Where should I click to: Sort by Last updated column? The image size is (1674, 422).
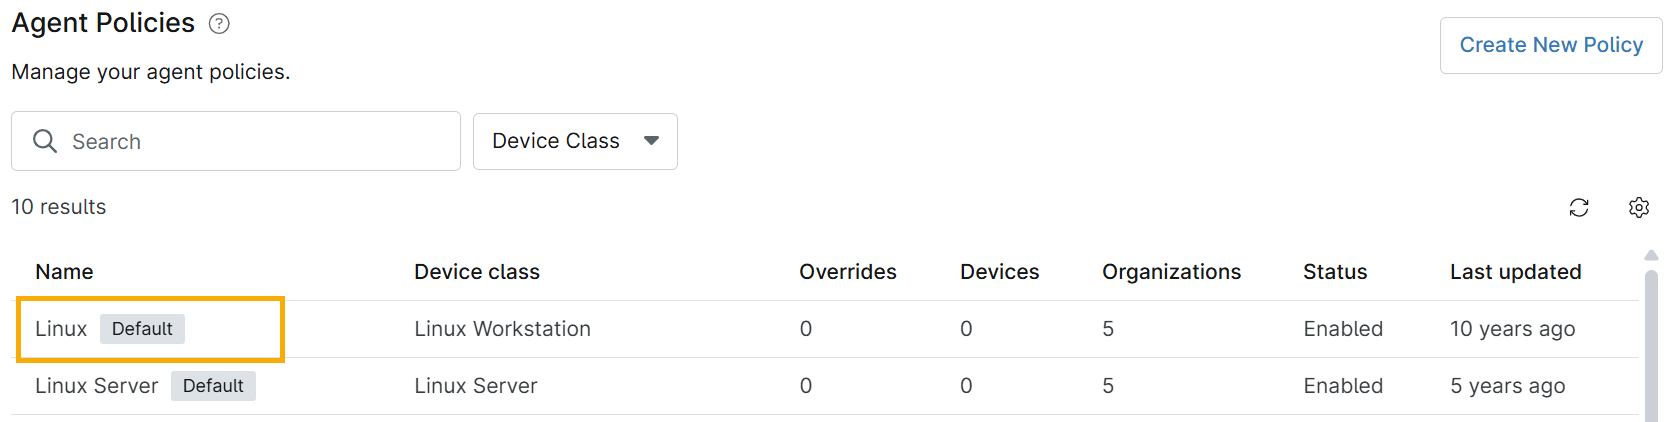click(1516, 272)
